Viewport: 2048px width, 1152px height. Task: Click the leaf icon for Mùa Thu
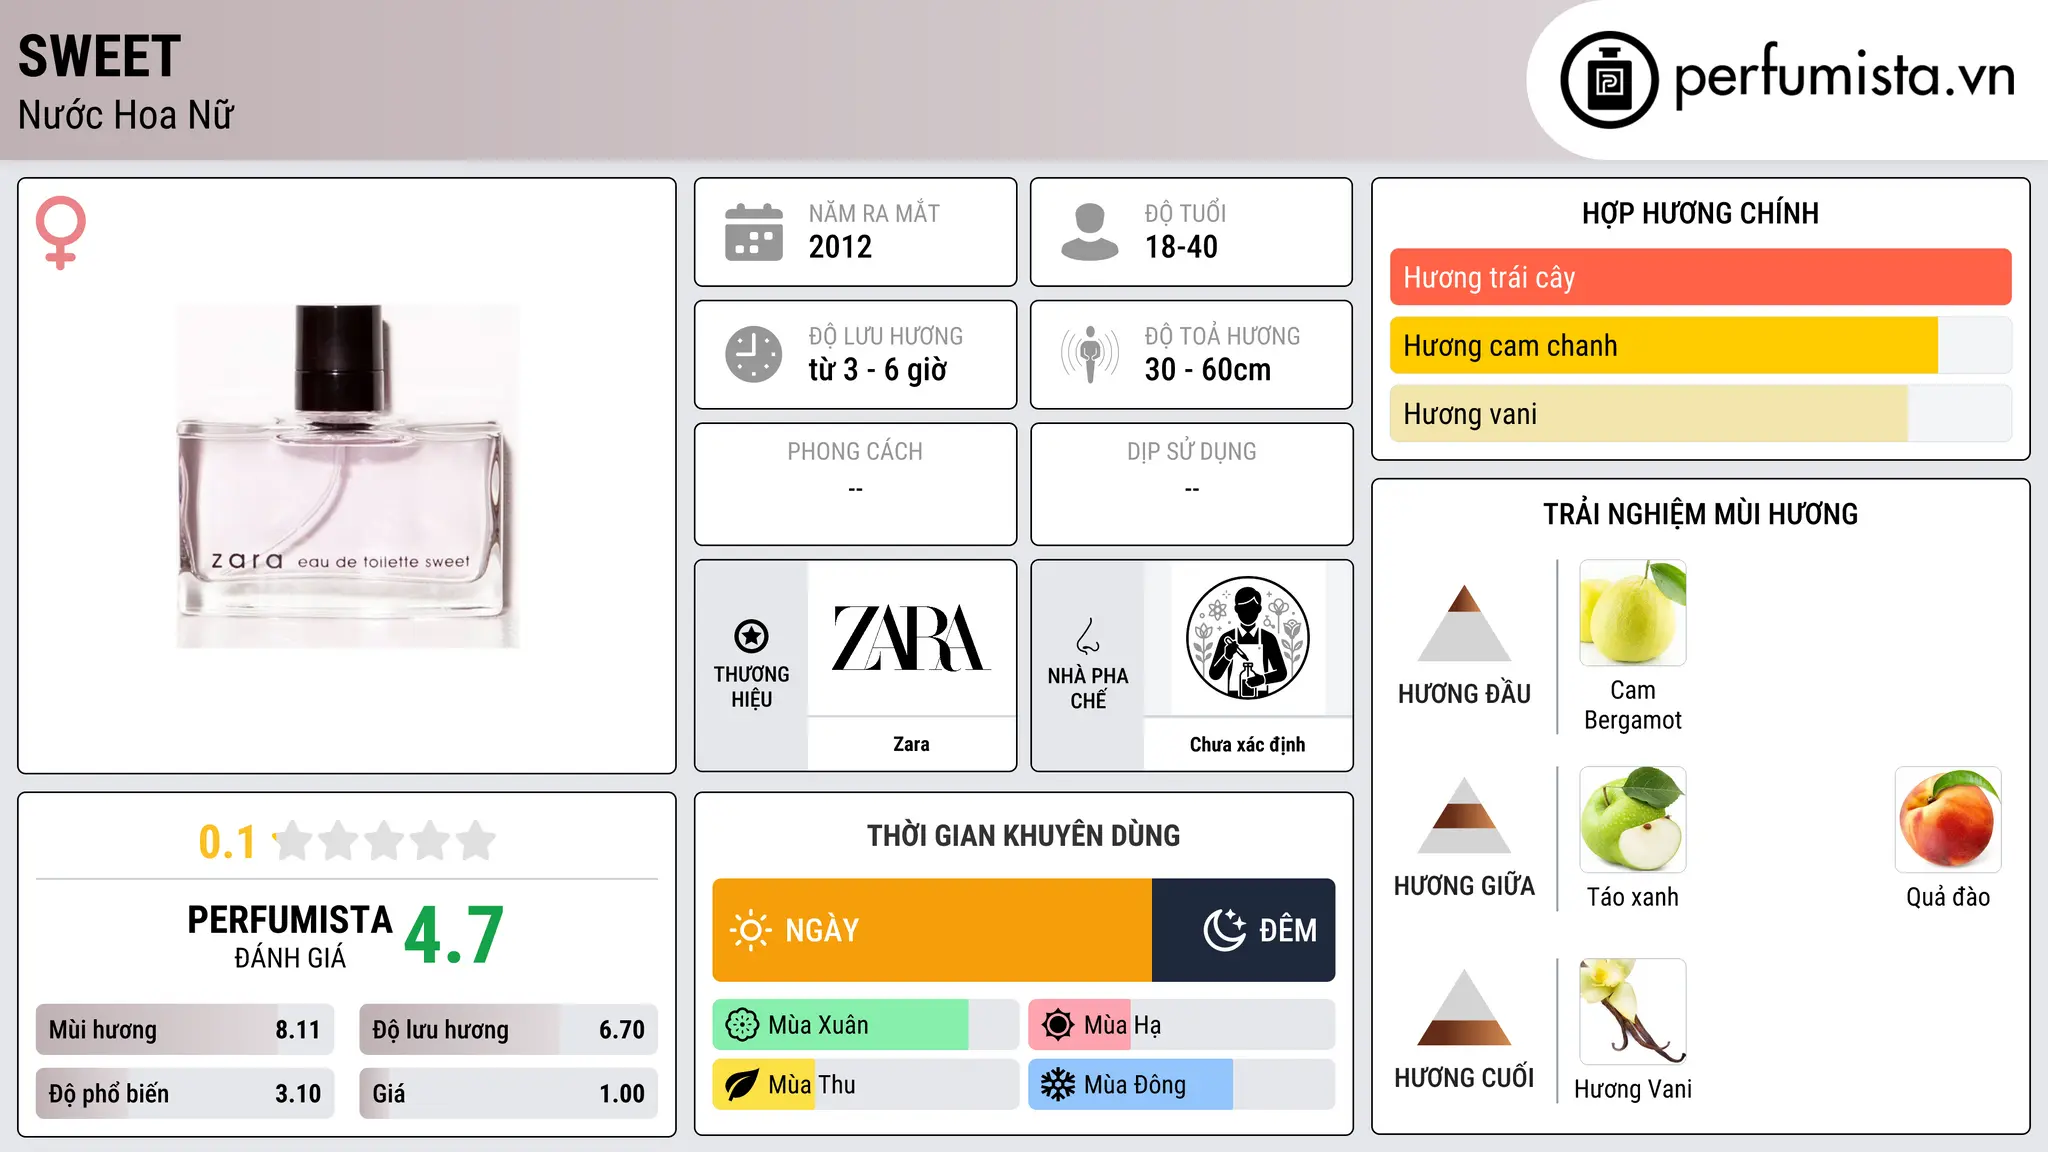(742, 1085)
